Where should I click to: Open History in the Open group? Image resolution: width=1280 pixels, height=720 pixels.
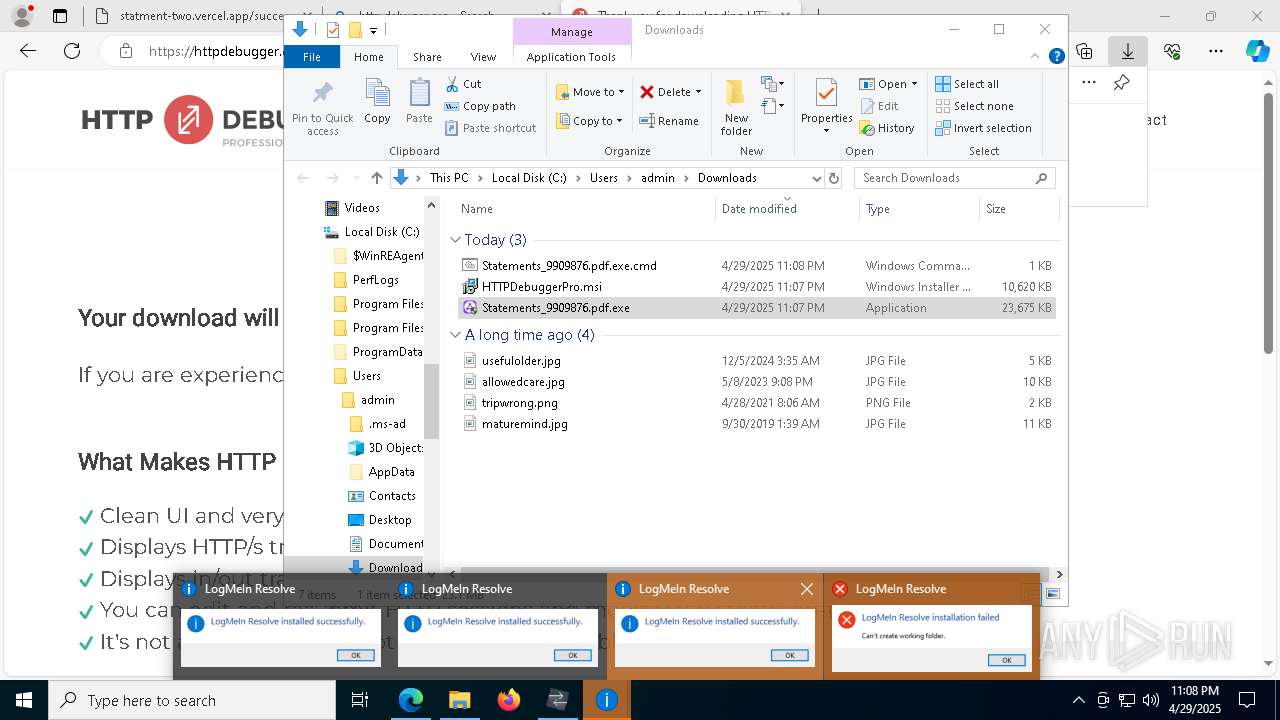click(x=886, y=128)
